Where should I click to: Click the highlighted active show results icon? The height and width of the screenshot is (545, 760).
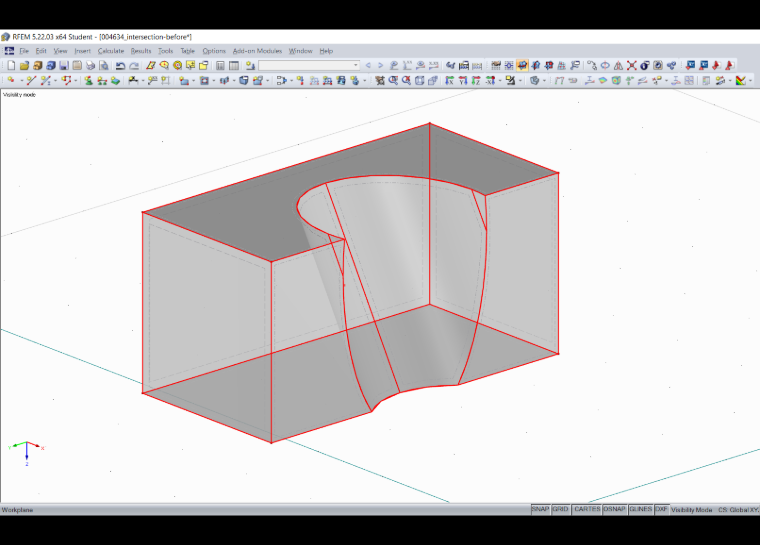coord(522,65)
